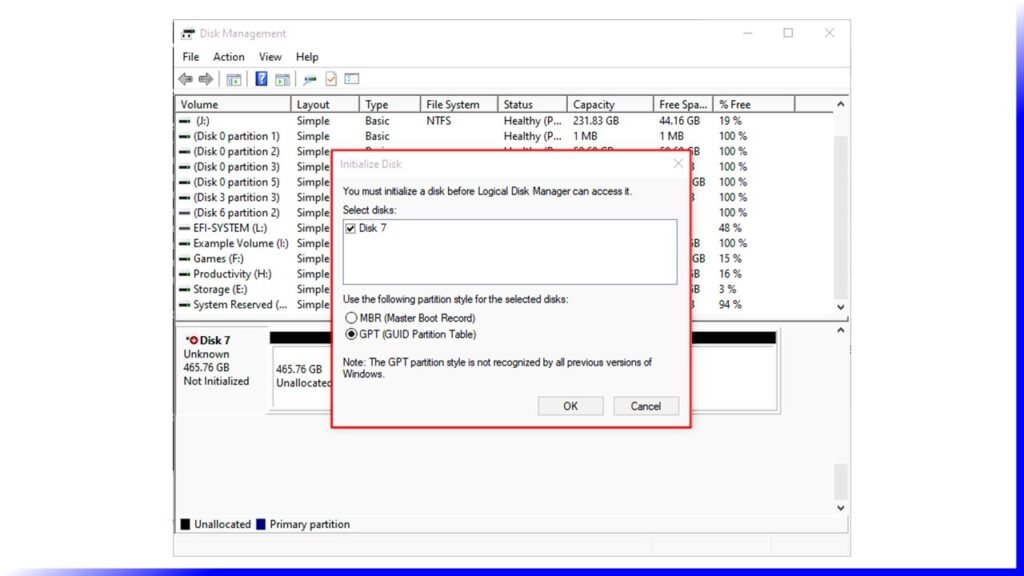Uncheck the Disk 7 checkbox
The height and width of the screenshot is (576, 1024).
[x=350, y=229]
